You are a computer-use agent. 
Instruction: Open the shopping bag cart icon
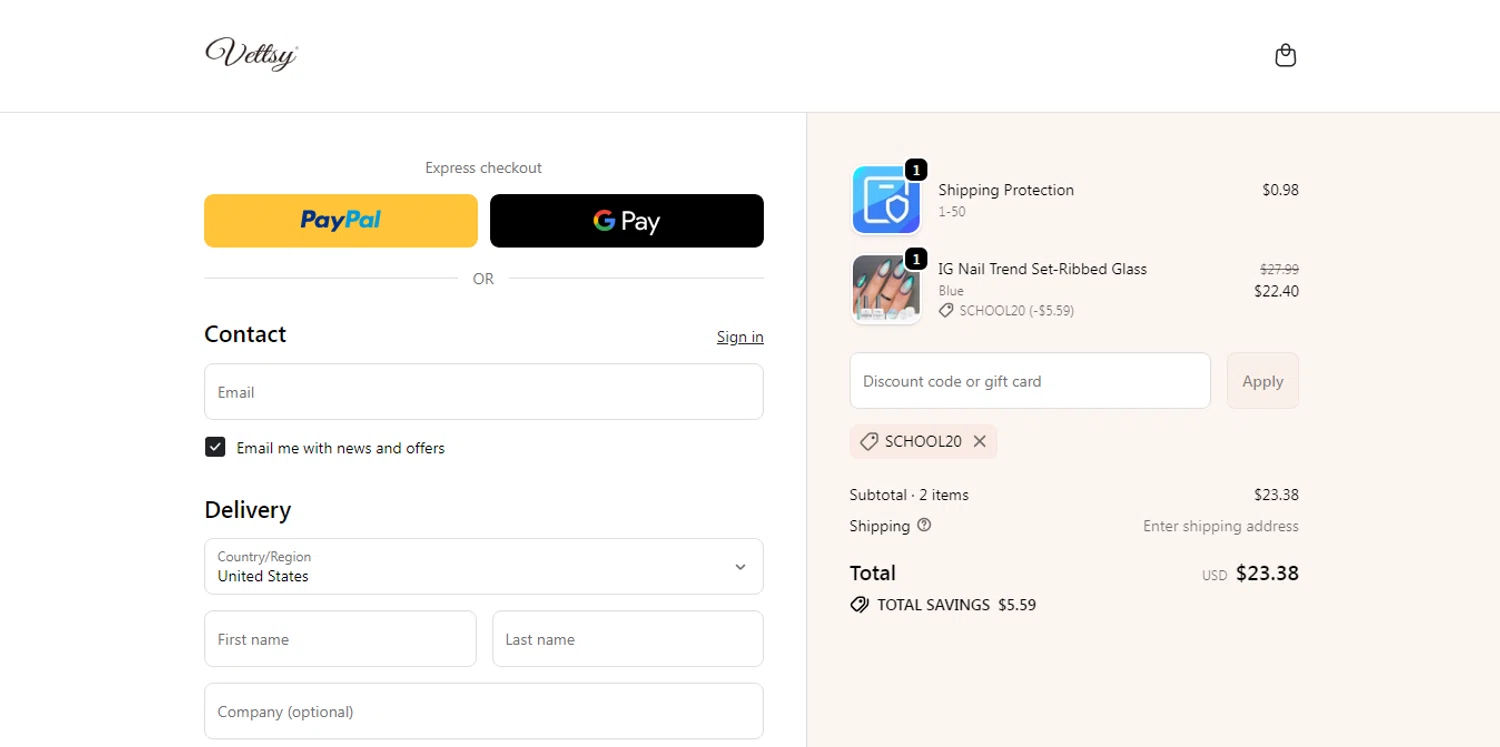coord(1286,55)
